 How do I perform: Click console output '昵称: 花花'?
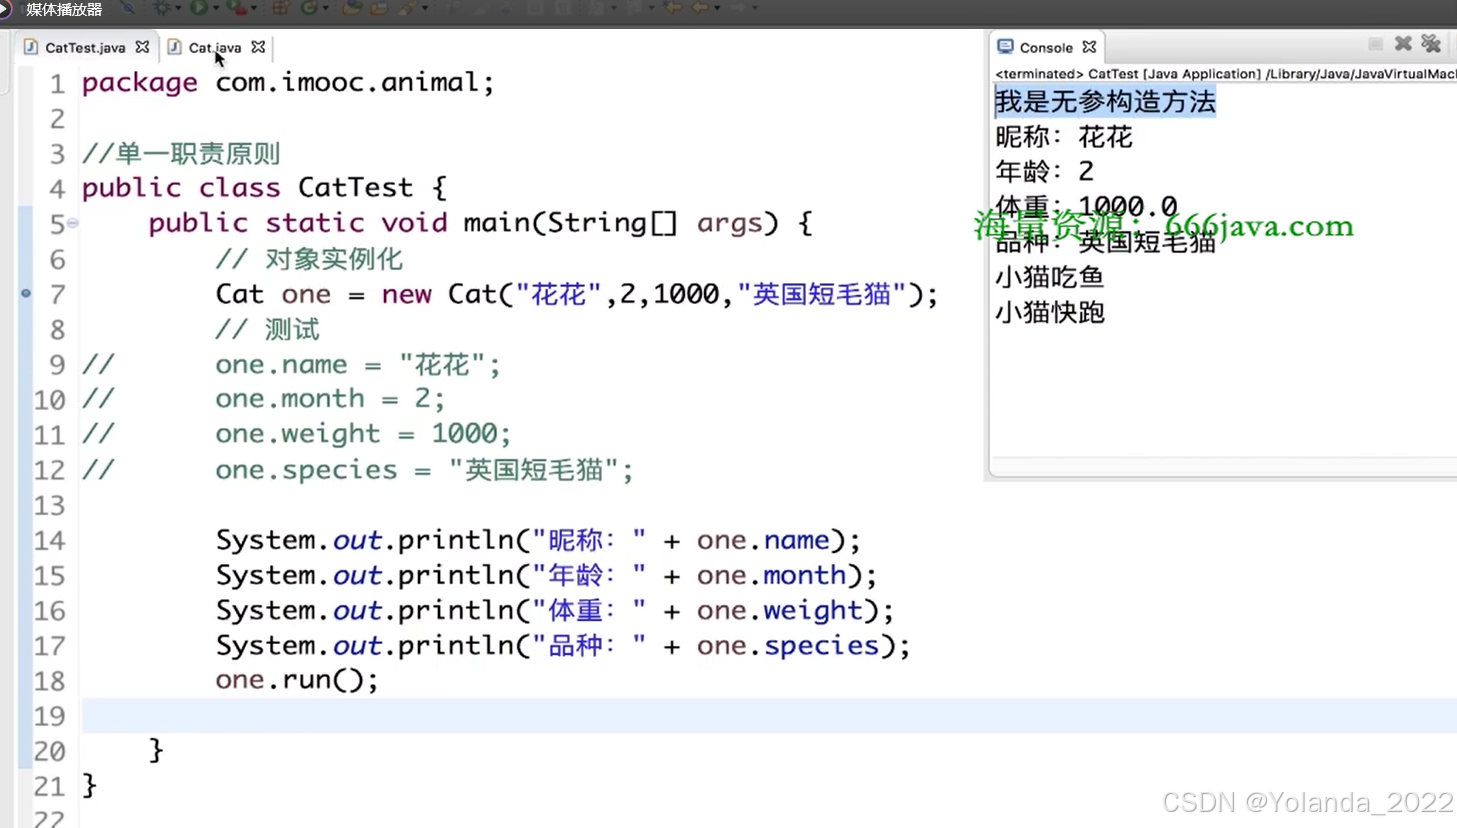1063,137
